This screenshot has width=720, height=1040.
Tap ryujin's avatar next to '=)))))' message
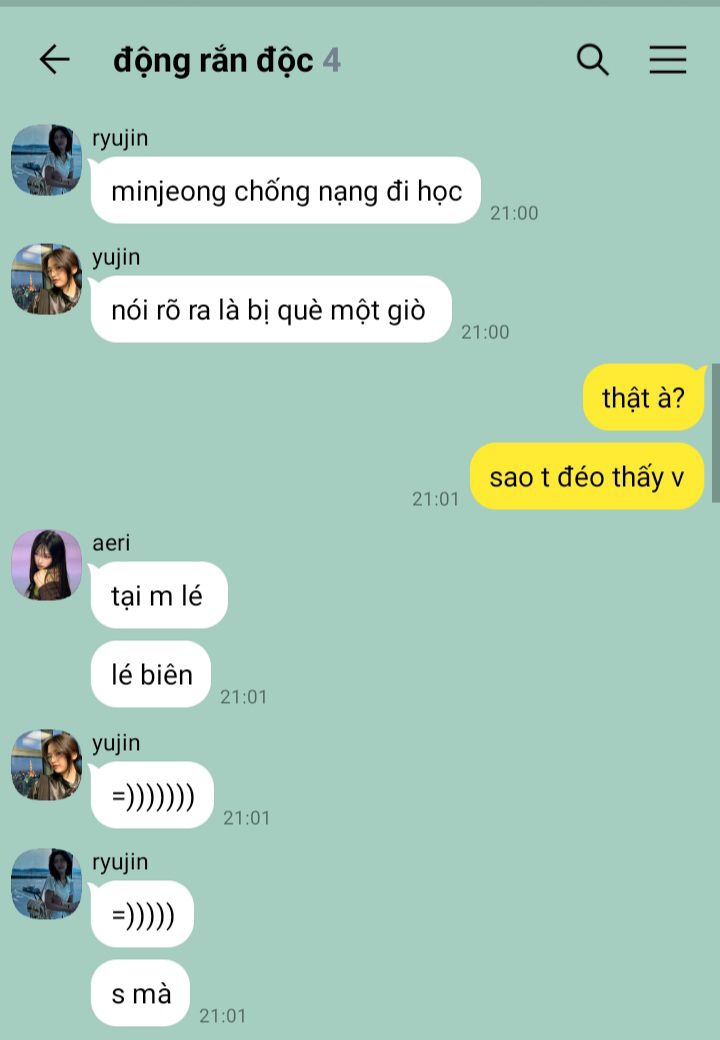(46, 883)
